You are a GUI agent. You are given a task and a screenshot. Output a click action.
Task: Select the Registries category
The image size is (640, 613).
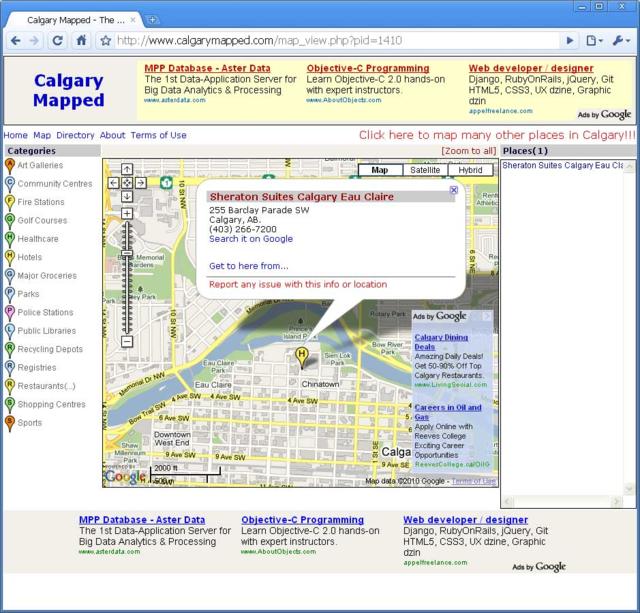click(37, 368)
